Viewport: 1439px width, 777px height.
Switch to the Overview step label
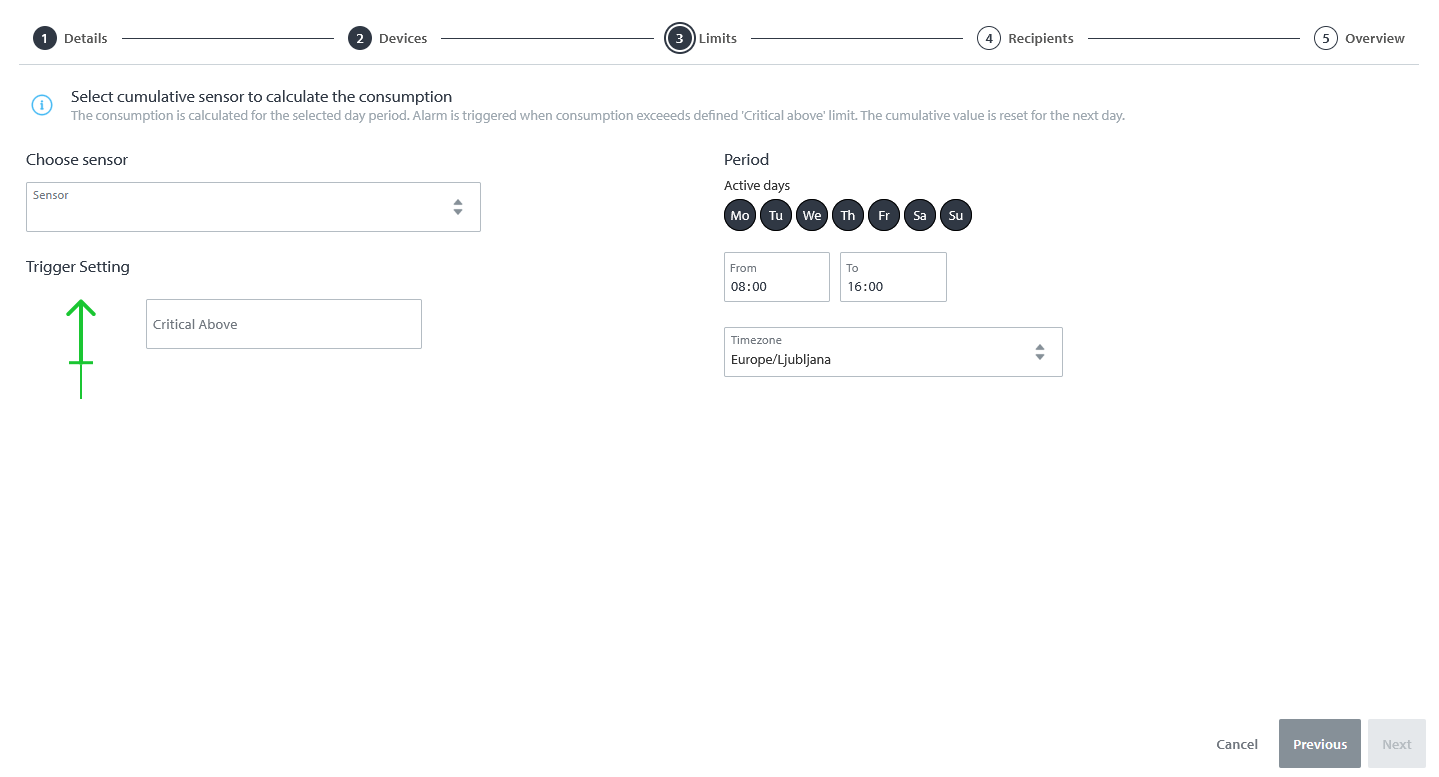[1374, 38]
